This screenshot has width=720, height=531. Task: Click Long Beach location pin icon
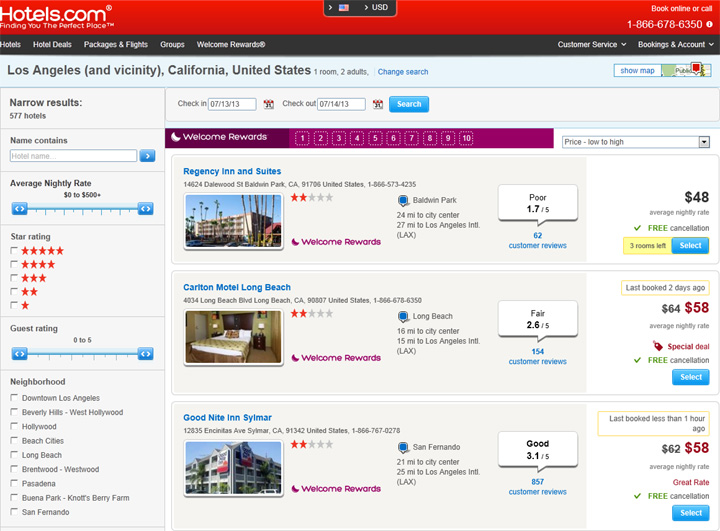coord(403,316)
